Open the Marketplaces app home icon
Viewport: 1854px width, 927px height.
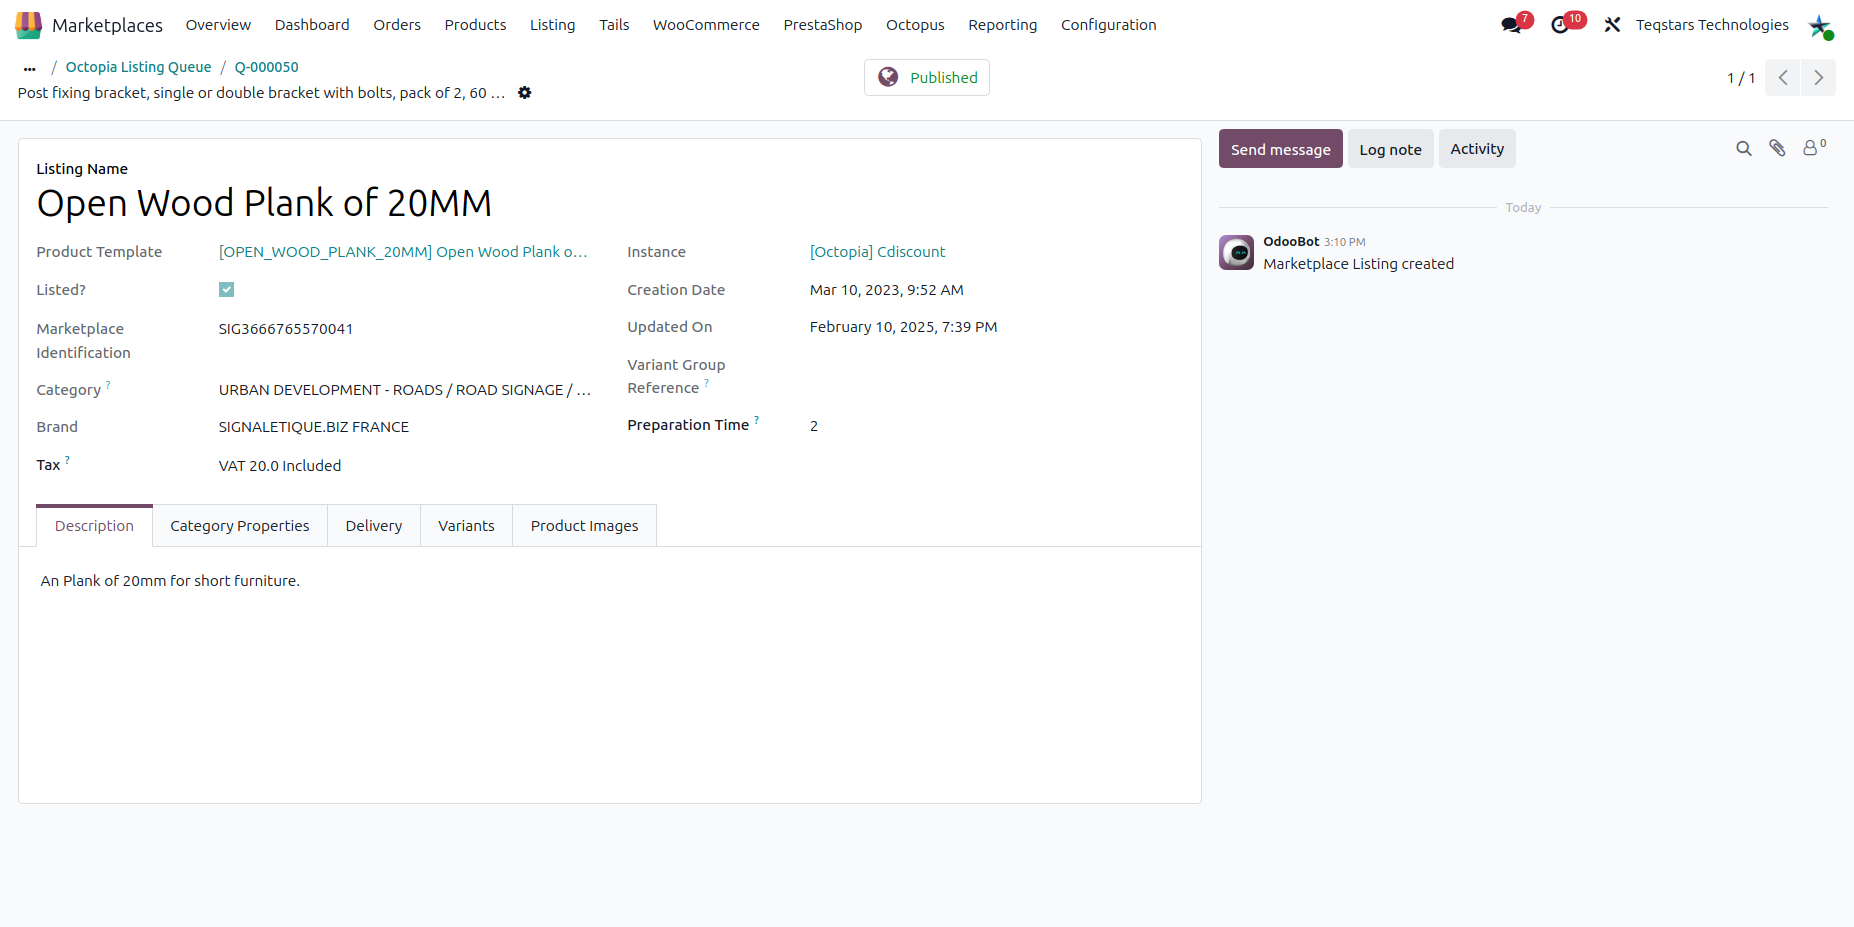(29, 25)
